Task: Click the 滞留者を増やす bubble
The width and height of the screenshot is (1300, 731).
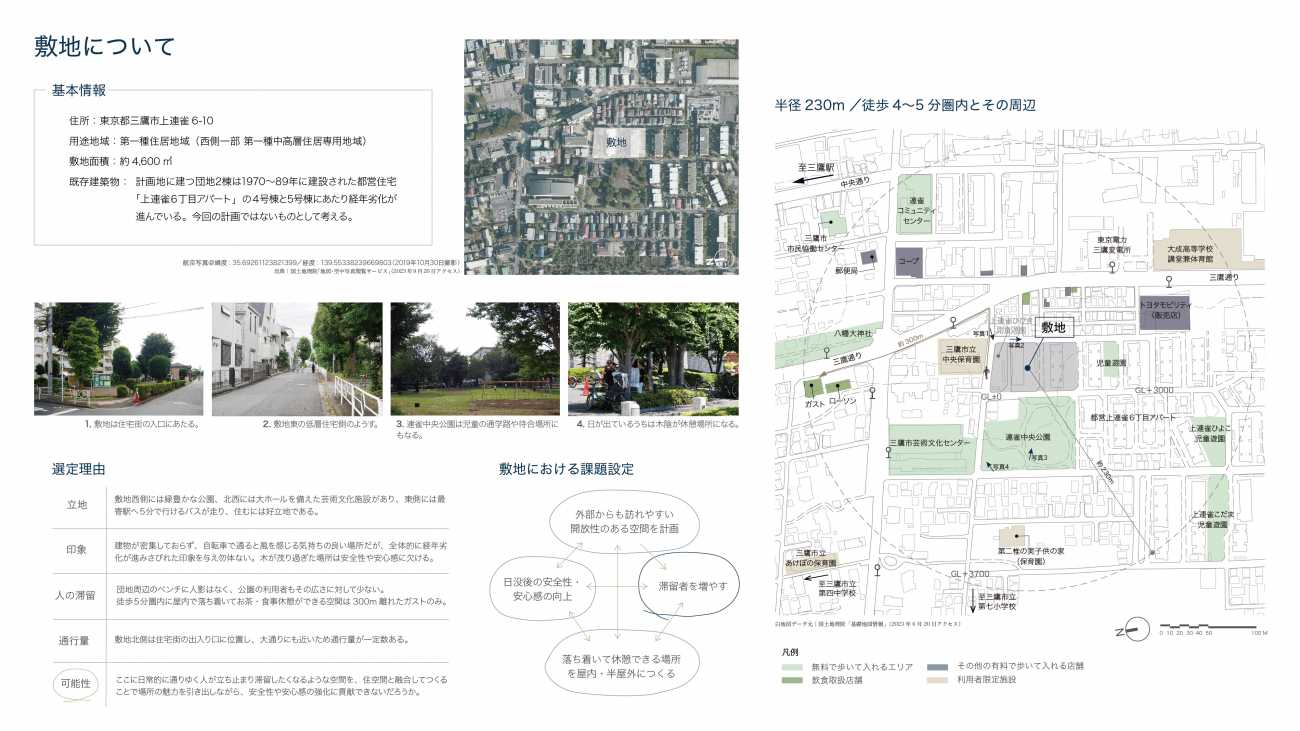Action: coord(691,585)
